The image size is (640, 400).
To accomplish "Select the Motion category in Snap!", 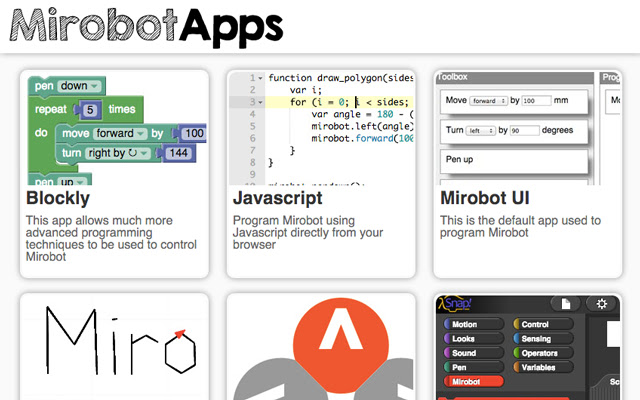I will tap(473, 324).
